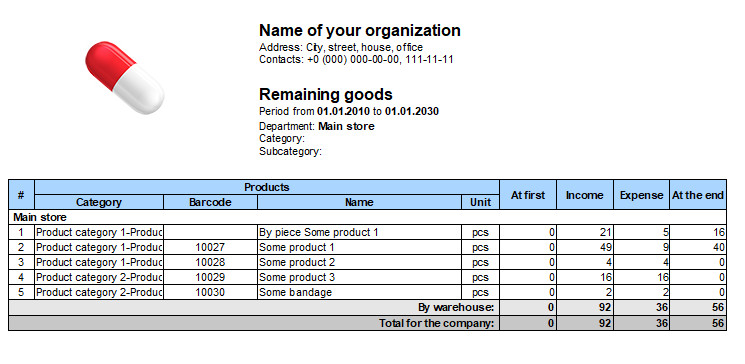
Task: Select the Category column header
Action: (99, 202)
